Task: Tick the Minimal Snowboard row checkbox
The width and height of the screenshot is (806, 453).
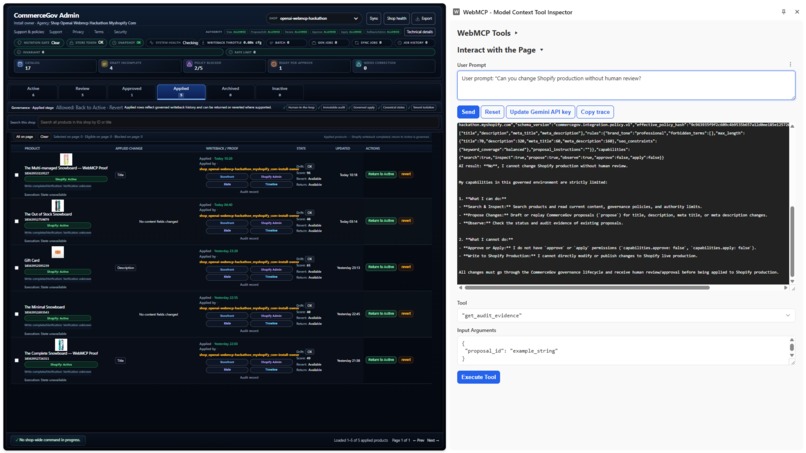Action: [16, 314]
